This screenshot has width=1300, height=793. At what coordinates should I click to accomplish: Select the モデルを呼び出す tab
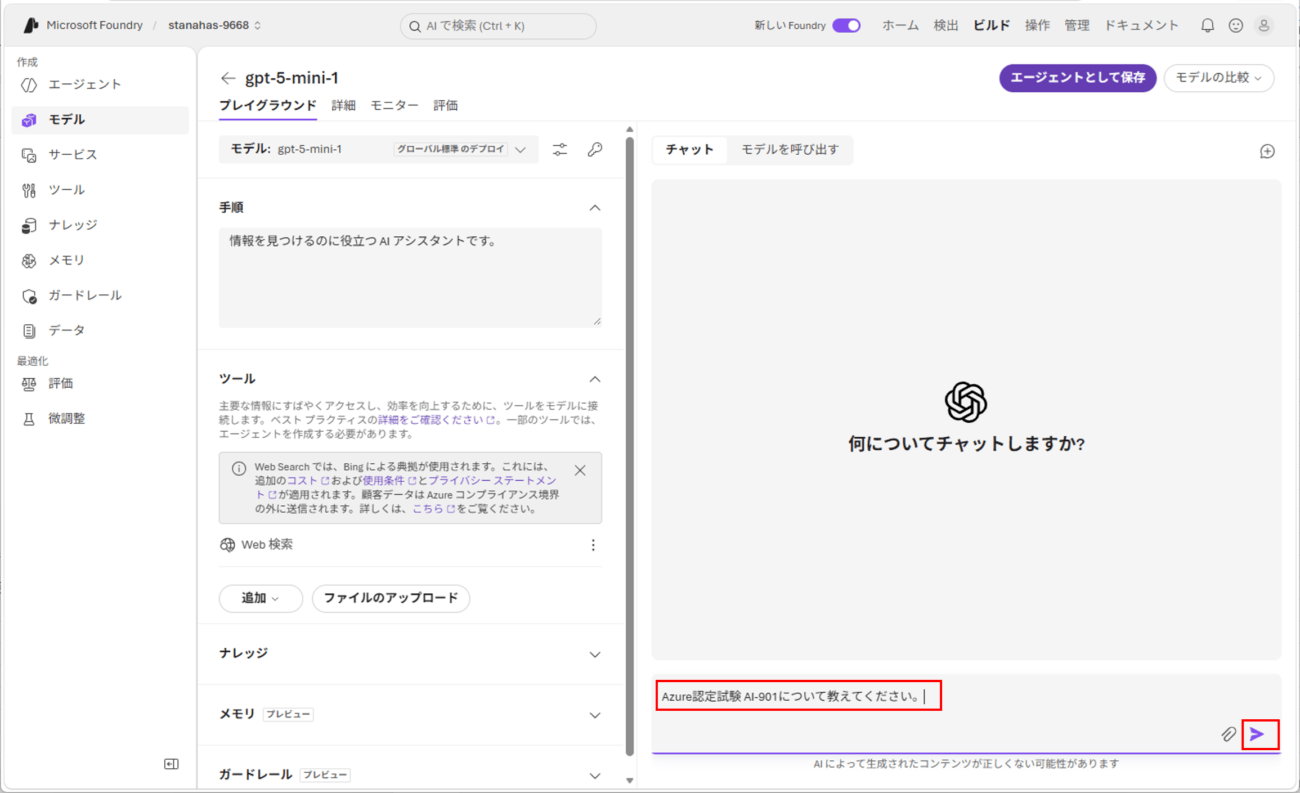point(790,150)
